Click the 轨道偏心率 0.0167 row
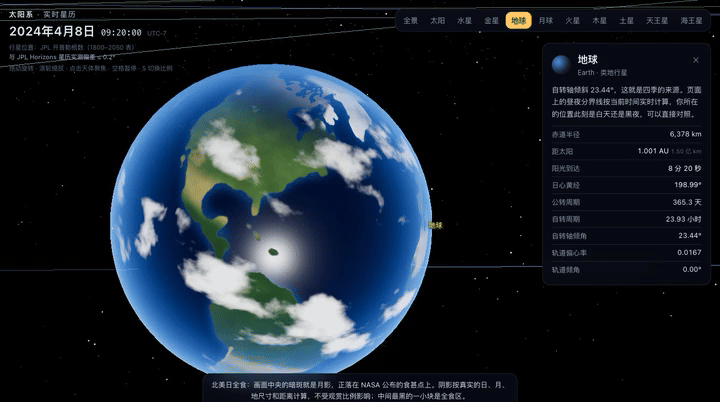Image resolution: width=720 pixels, height=402 pixels. tap(626, 253)
